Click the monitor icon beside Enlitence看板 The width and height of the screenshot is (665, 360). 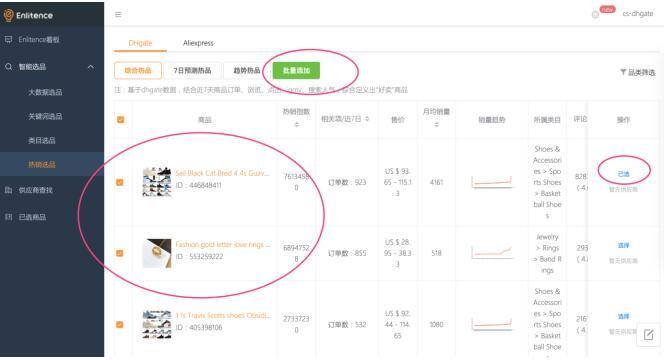click(x=8, y=39)
